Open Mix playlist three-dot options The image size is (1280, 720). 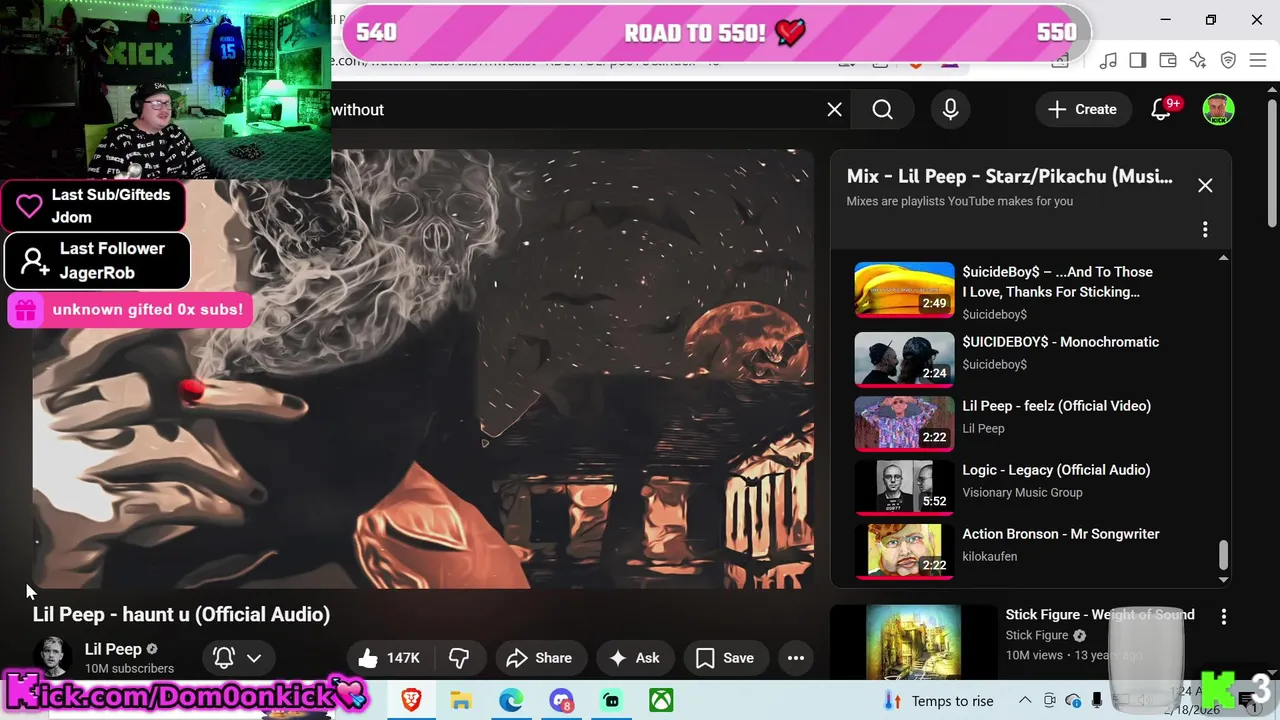point(1205,229)
